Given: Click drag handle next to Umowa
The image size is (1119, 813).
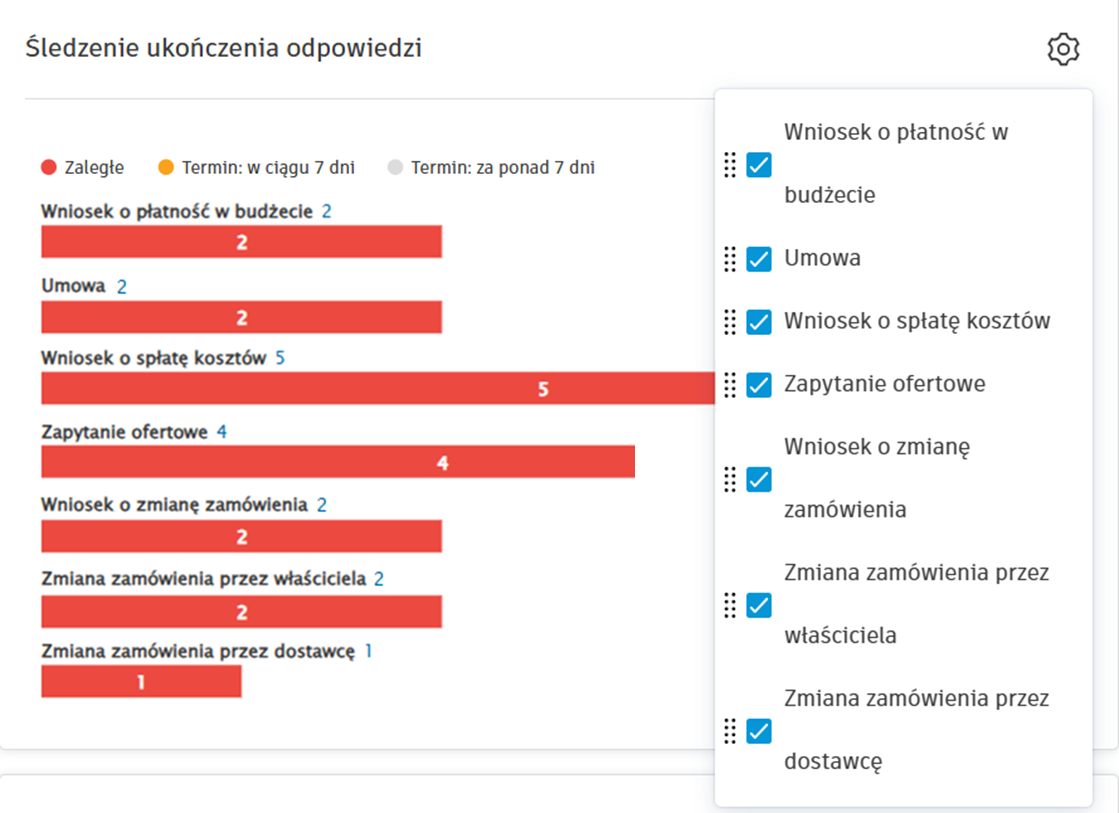Looking at the screenshot, I should pos(730,259).
